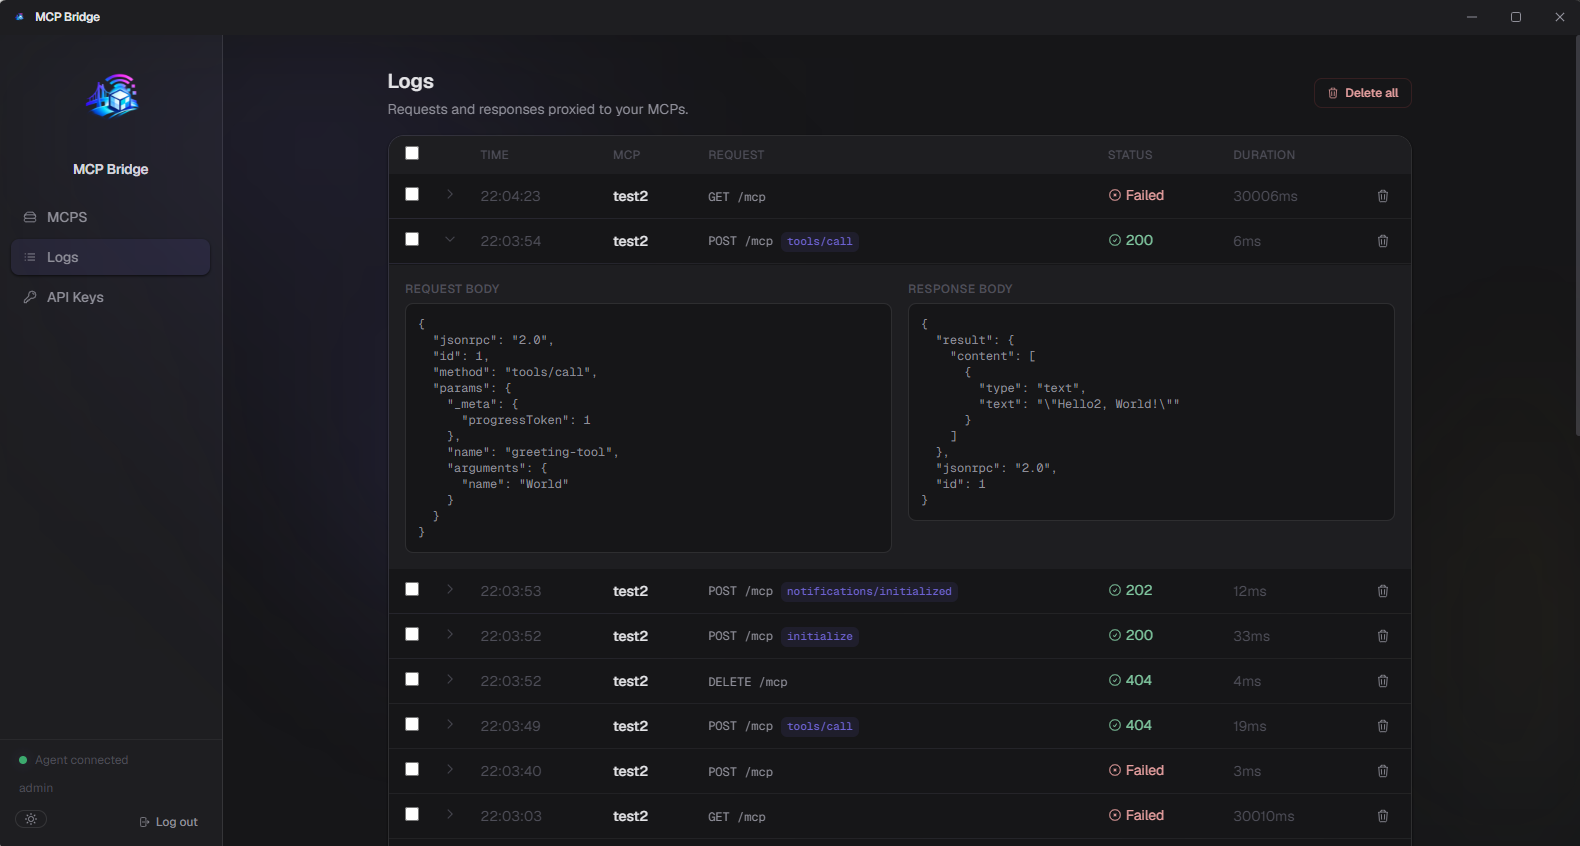The height and width of the screenshot is (846, 1580).
Task: Click the TIME column header
Action: [x=494, y=155]
